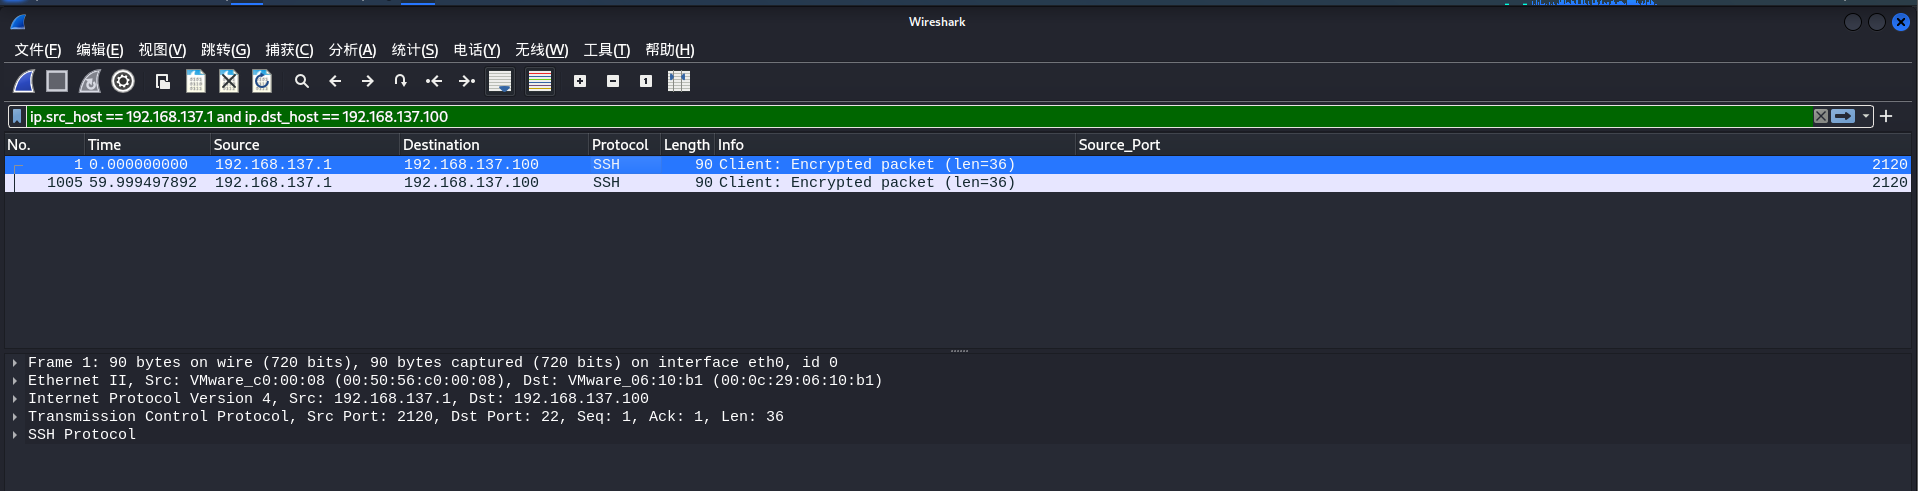Sort by the Time column header

coord(147,145)
